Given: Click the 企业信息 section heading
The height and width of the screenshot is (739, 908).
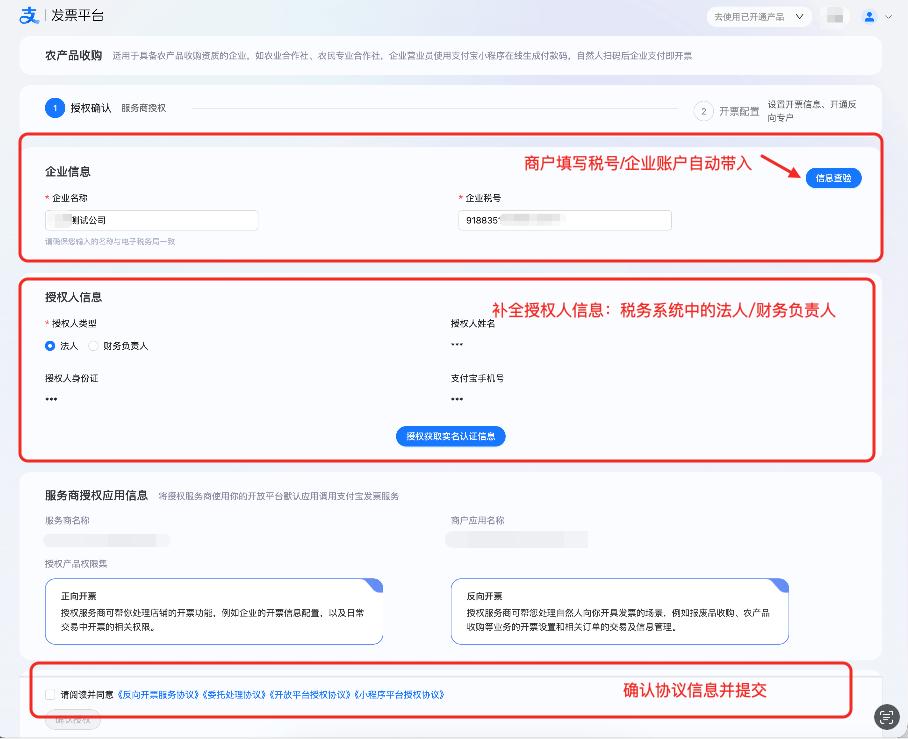Looking at the screenshot, I should pyautogui.click(x=68, y=171).
